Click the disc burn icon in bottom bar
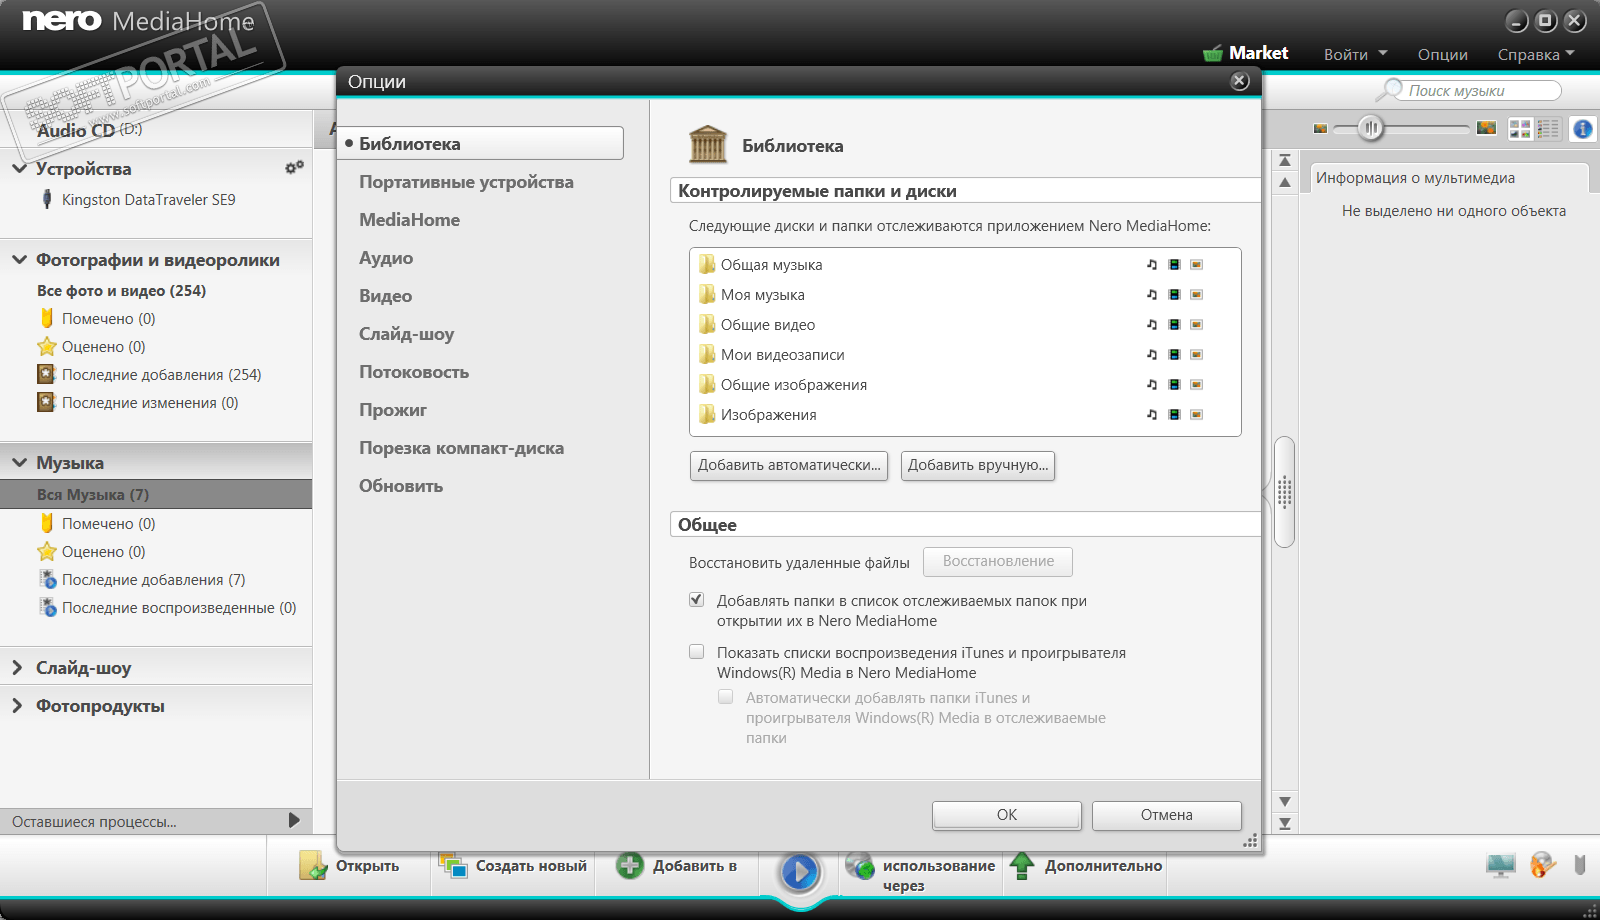Image resolution: width=1600 pixels, height=920 pixels. [x=1543, y=865]
